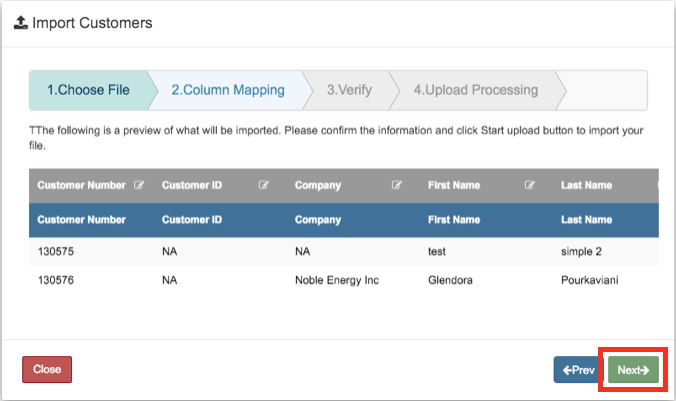Select customer number 130576 cell

pyautogui.click(x=59, y=281)
